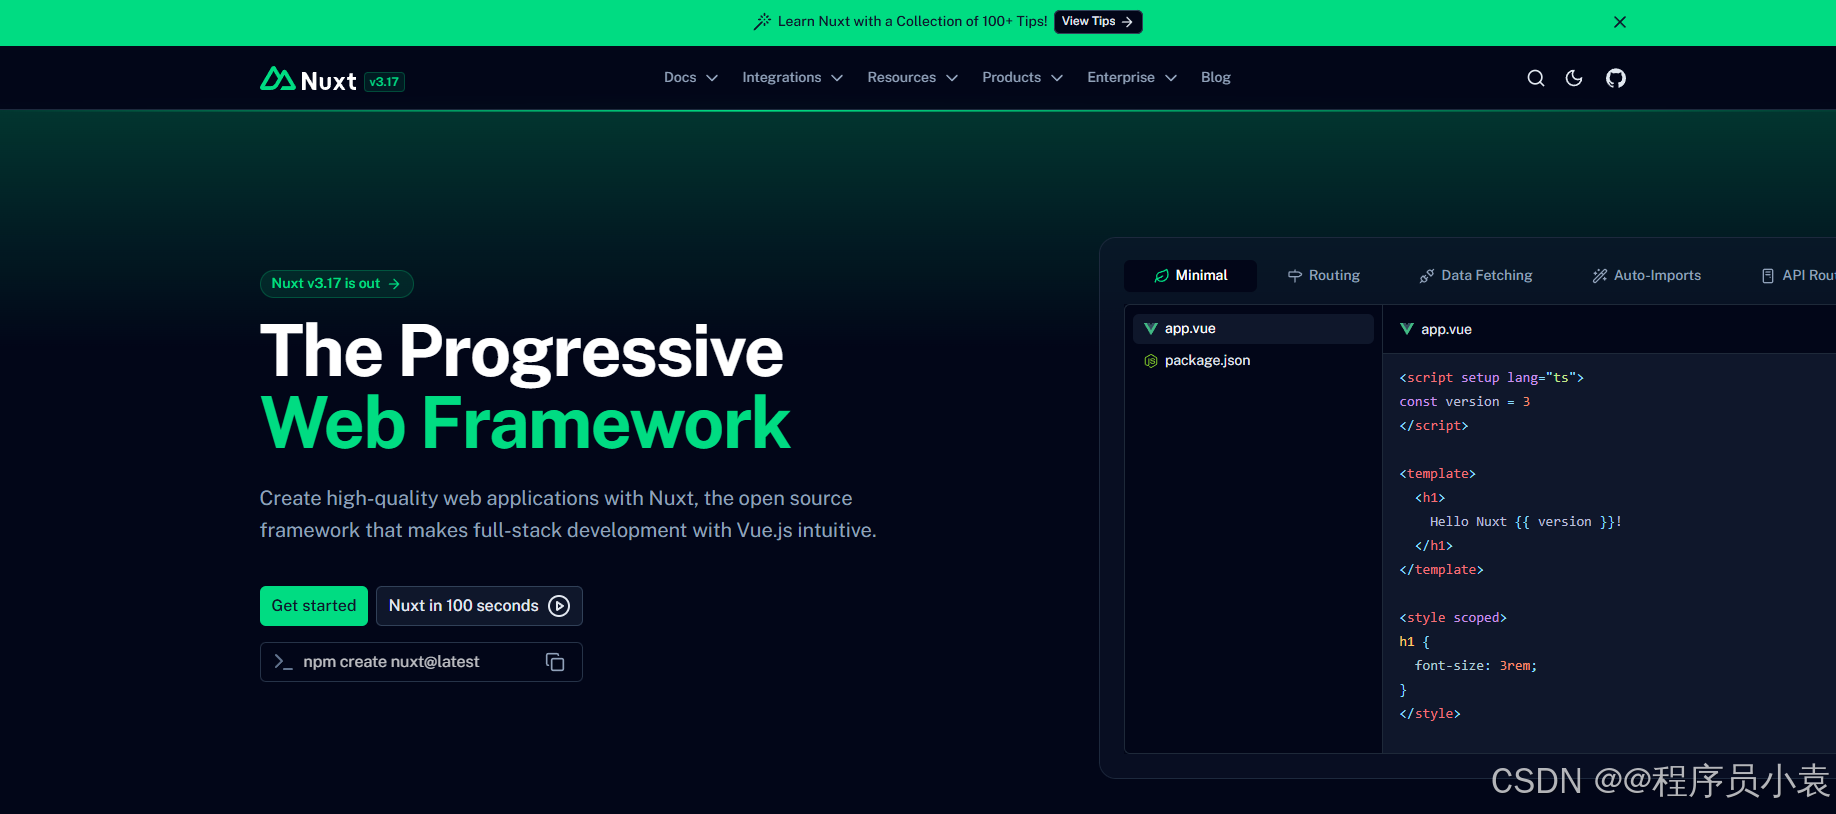Click the 'Nuxt v3.17 is out' badge
Screen dimensions: 1836x814
336,284
